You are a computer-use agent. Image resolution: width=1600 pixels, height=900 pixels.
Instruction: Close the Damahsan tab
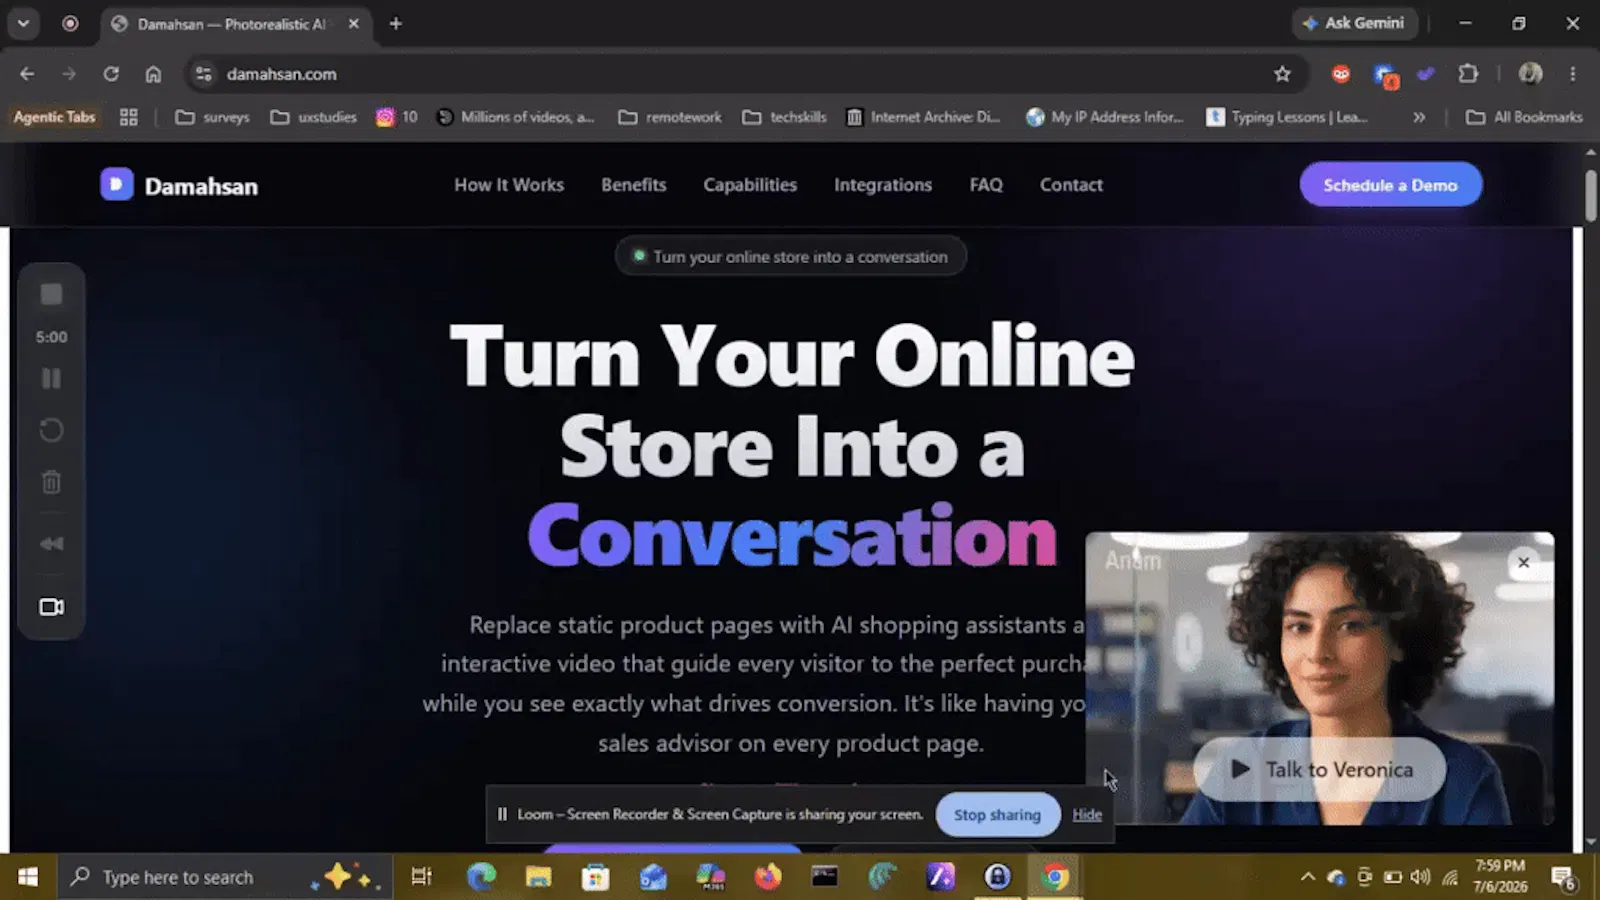[354, 24]
